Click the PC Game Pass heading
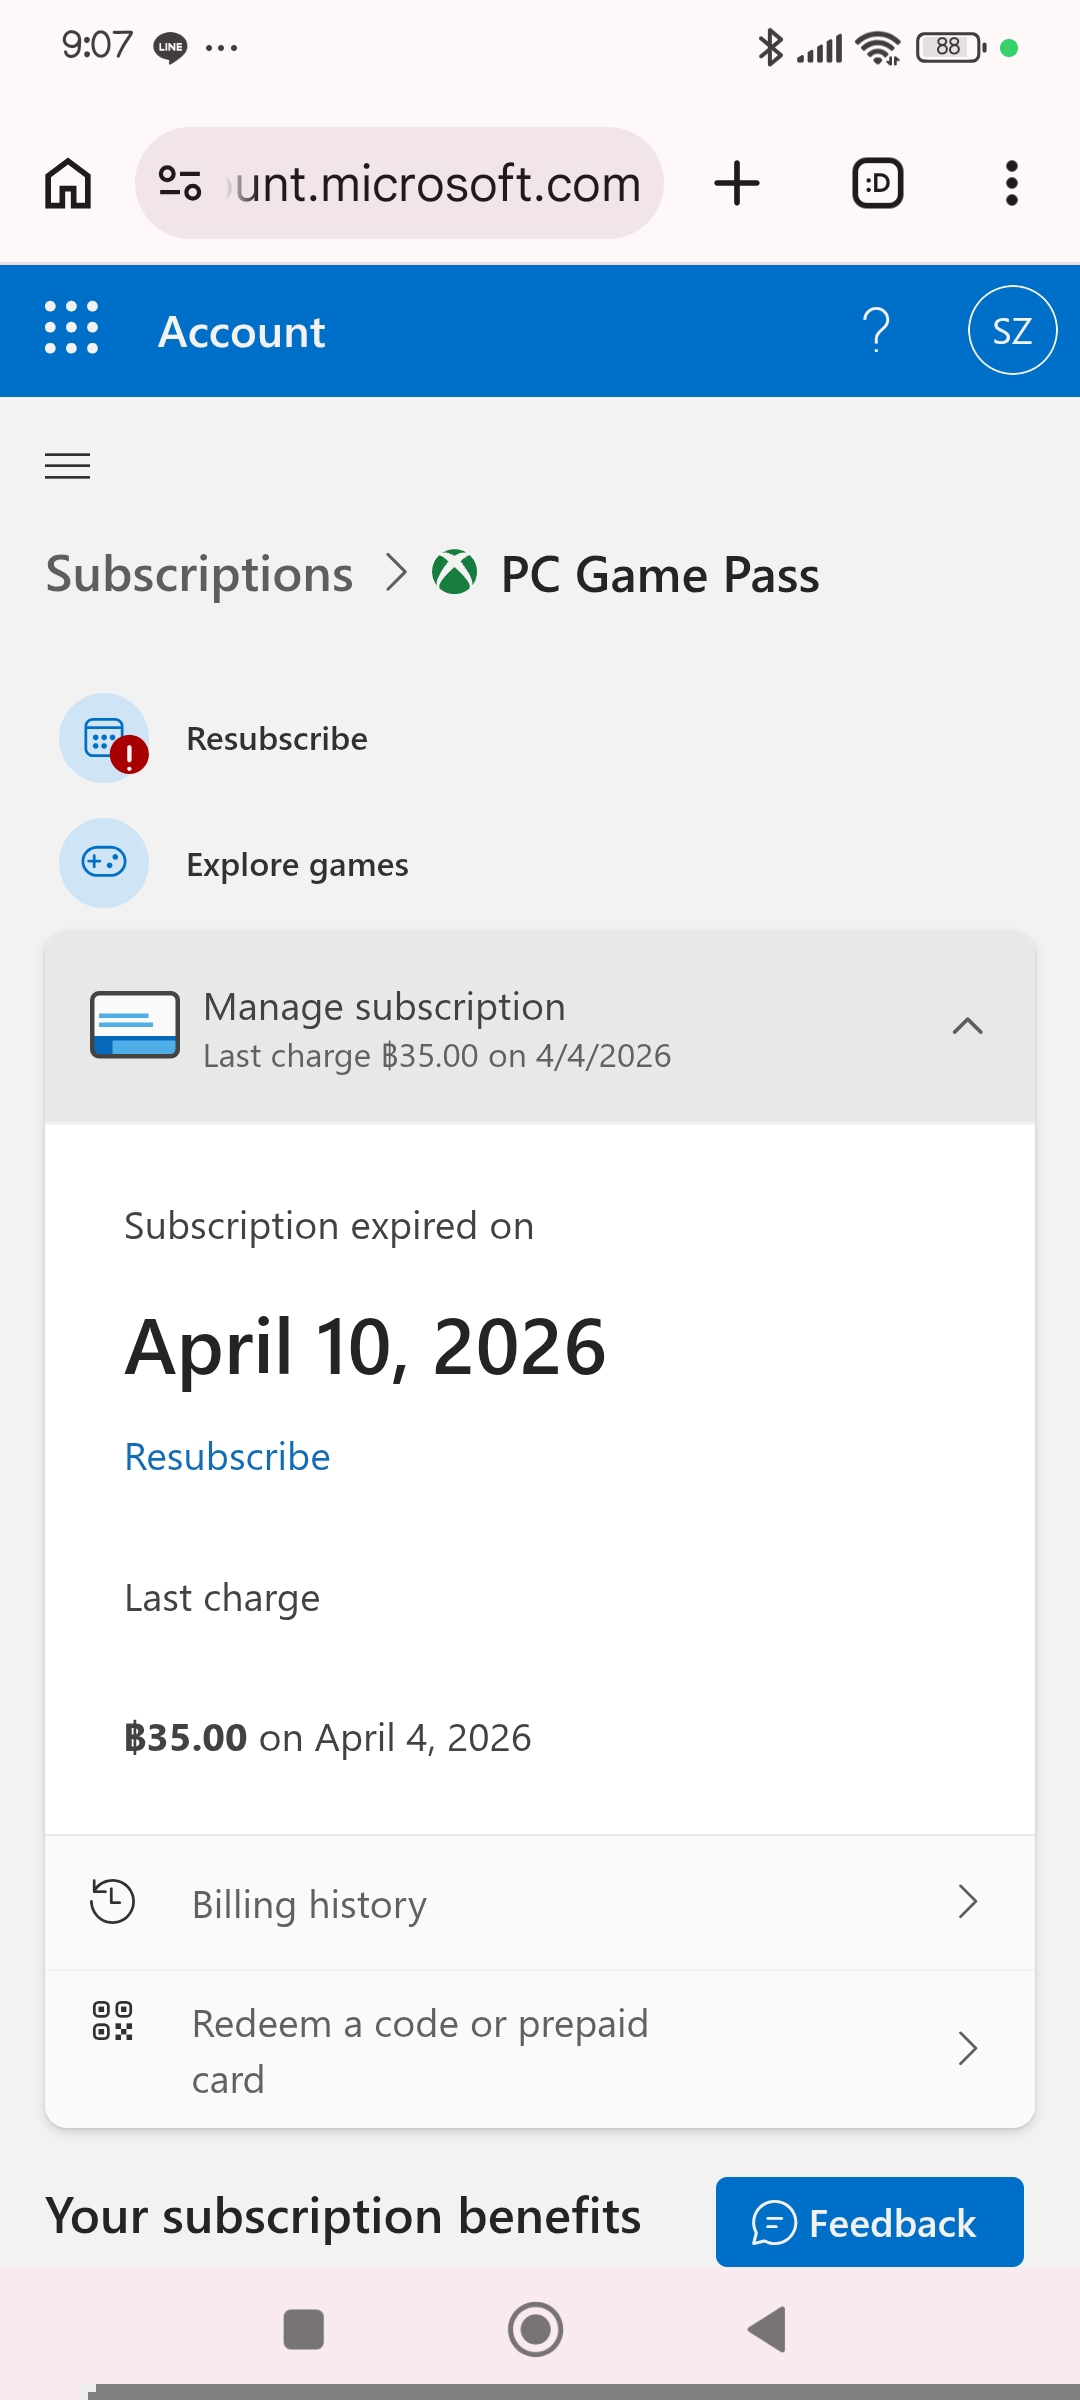 (660, 575)
